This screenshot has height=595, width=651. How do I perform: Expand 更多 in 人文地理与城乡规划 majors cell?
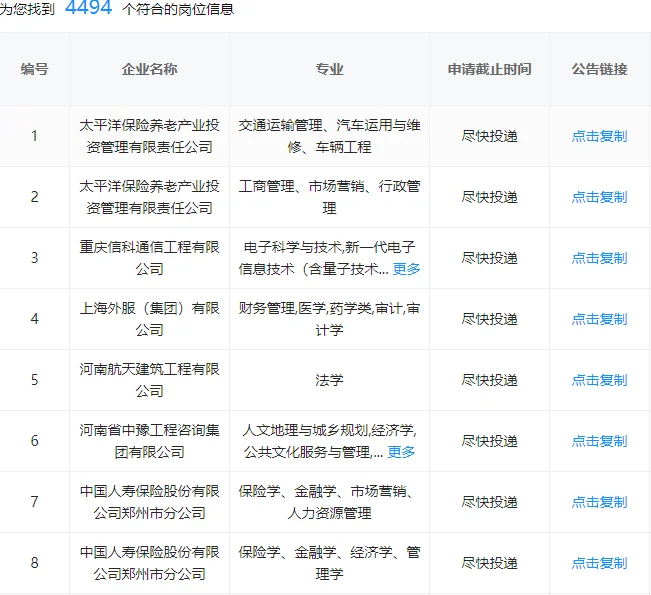pyautogui.click(x=401, y=452)
